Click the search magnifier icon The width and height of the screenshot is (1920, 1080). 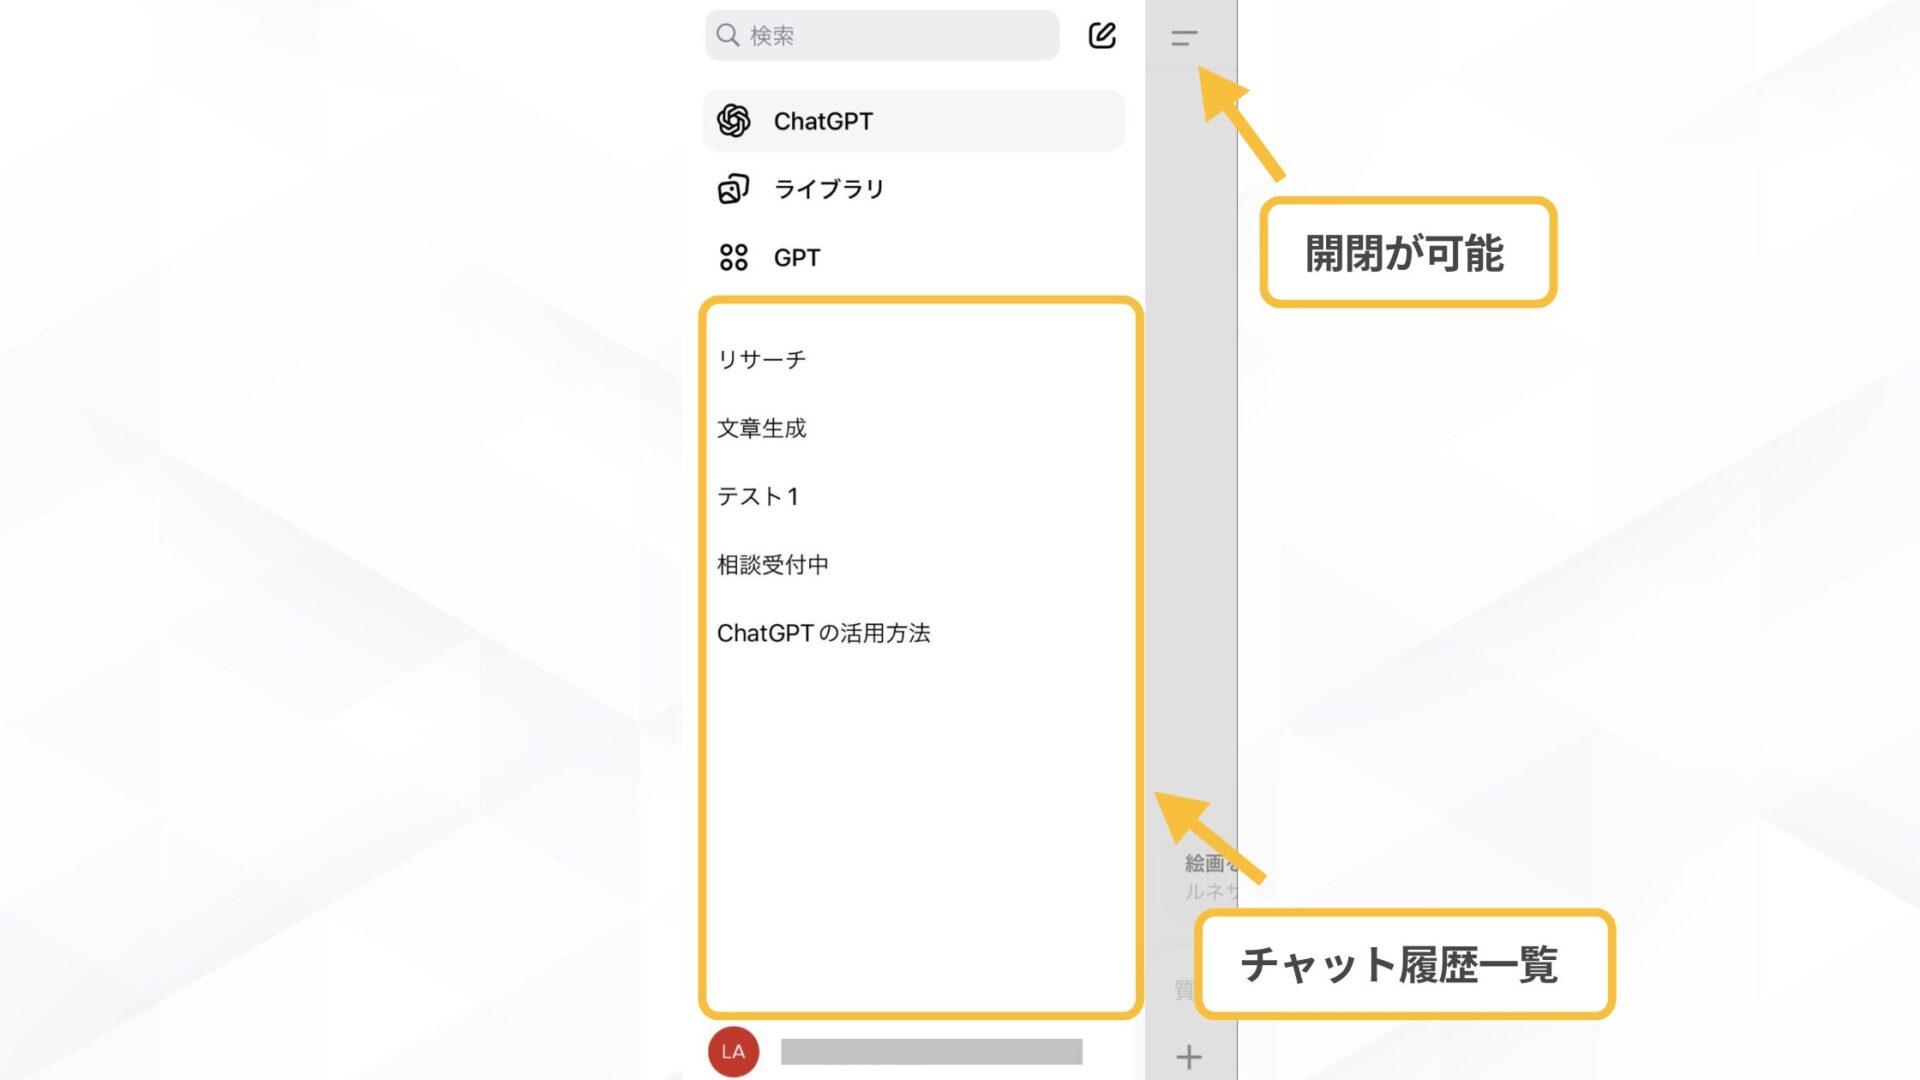(x=727, y=35)
